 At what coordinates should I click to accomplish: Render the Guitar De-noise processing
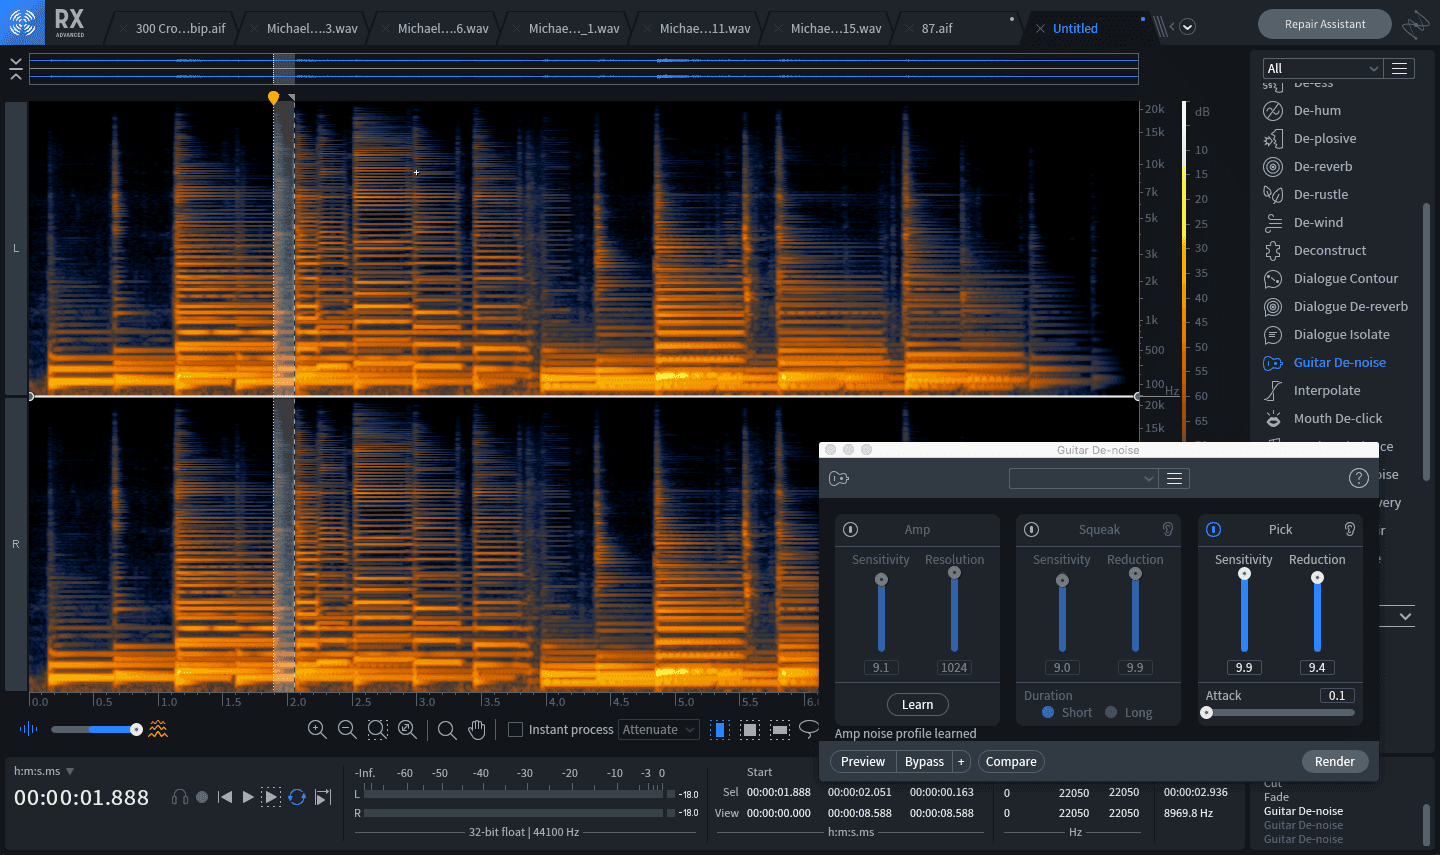coord(1334,762)
